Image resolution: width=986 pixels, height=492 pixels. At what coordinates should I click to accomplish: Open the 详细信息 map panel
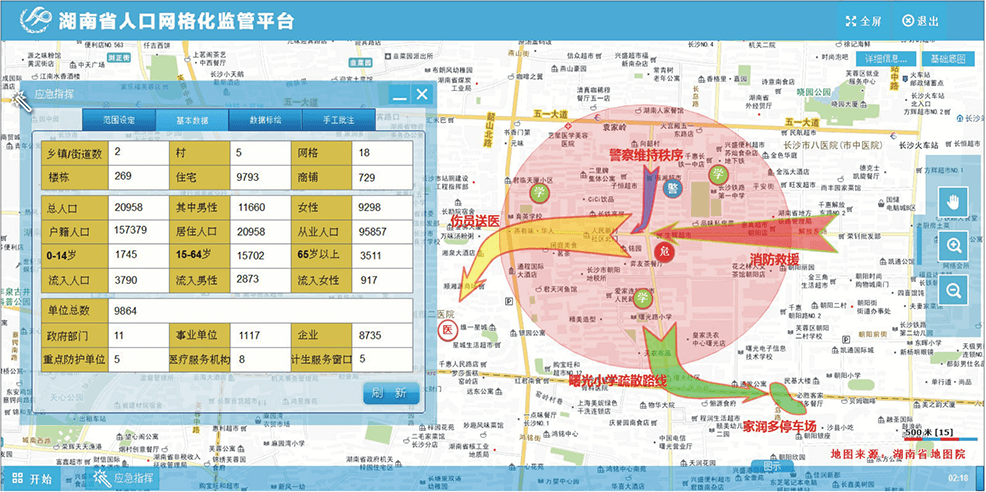coord(884,59)
